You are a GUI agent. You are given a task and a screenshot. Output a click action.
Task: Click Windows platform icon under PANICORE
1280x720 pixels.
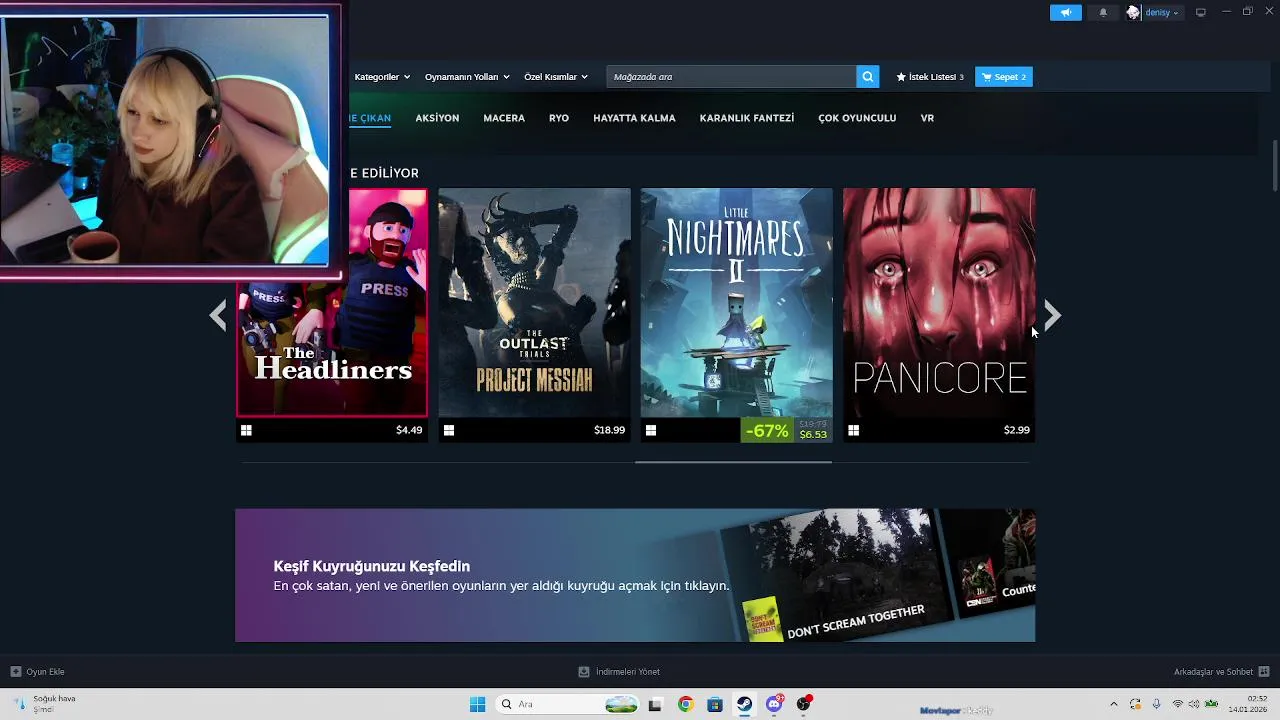pos(853,431)
